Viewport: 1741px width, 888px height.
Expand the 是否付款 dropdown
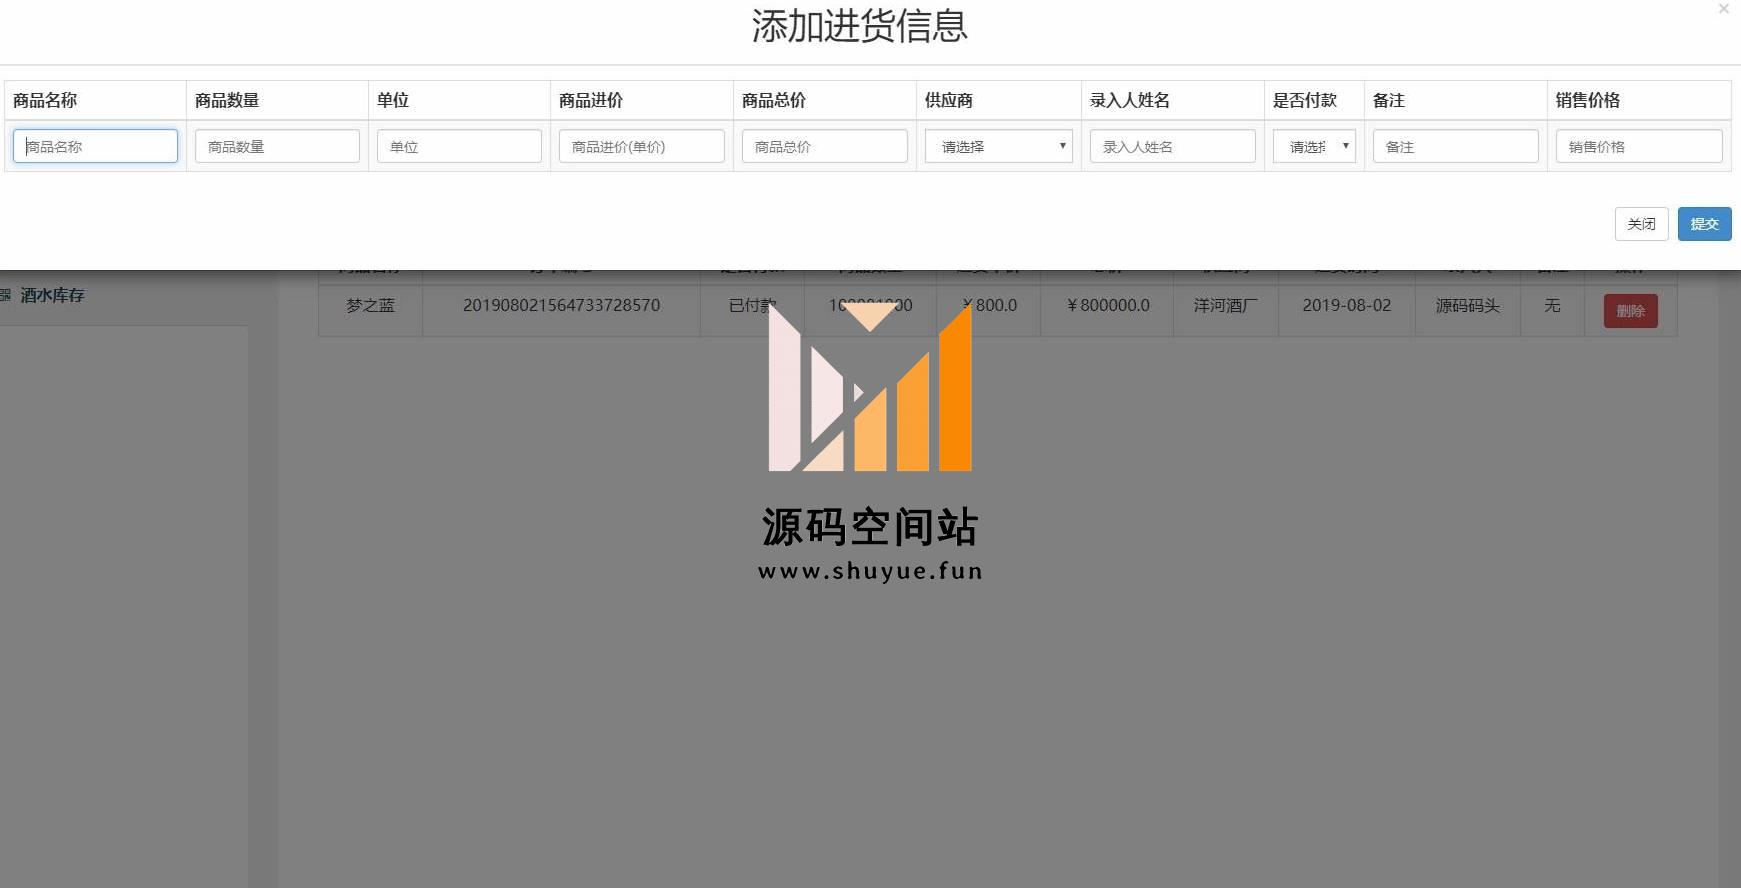tap(1314, 146)
